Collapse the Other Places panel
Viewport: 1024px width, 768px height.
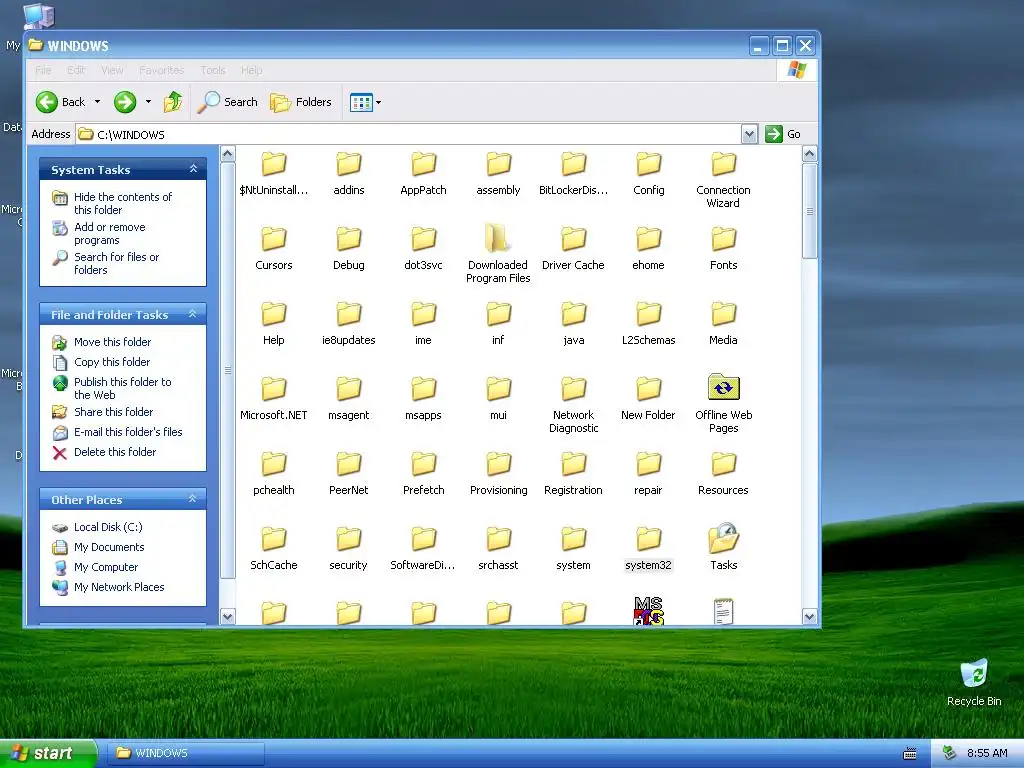click(193, 499)
